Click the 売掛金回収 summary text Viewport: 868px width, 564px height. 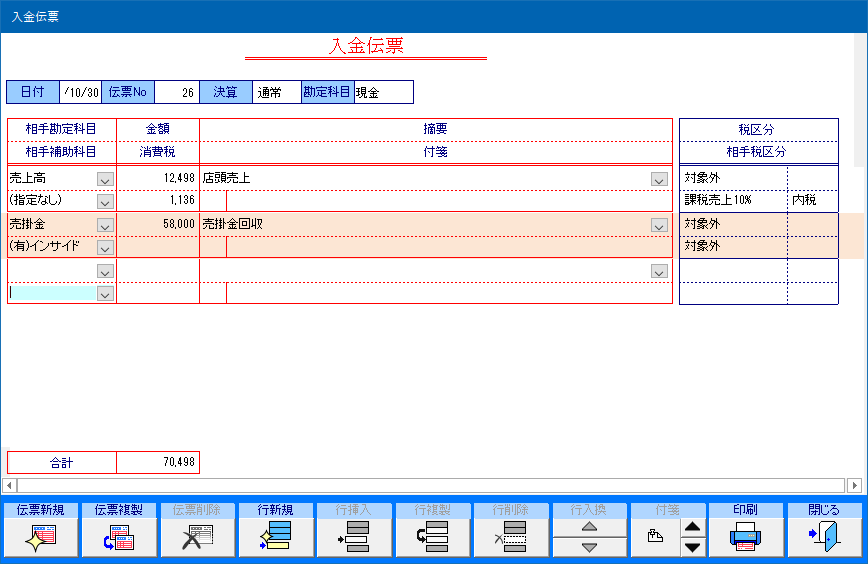[232, 224]
